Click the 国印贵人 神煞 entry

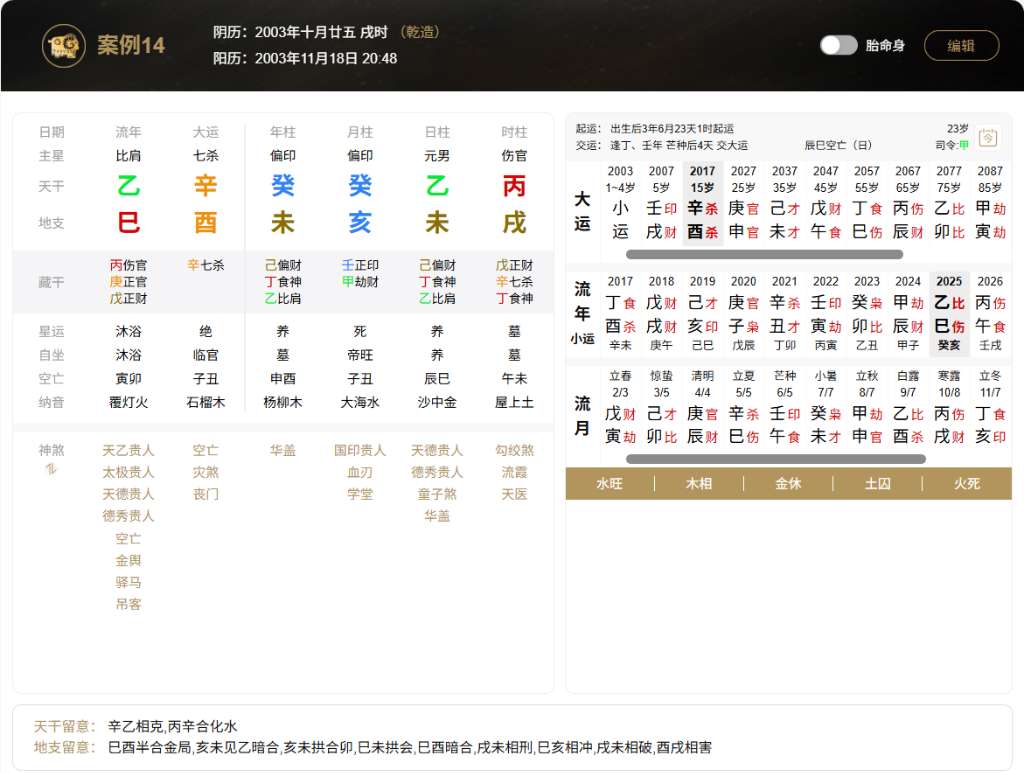[x=360, y=450]
